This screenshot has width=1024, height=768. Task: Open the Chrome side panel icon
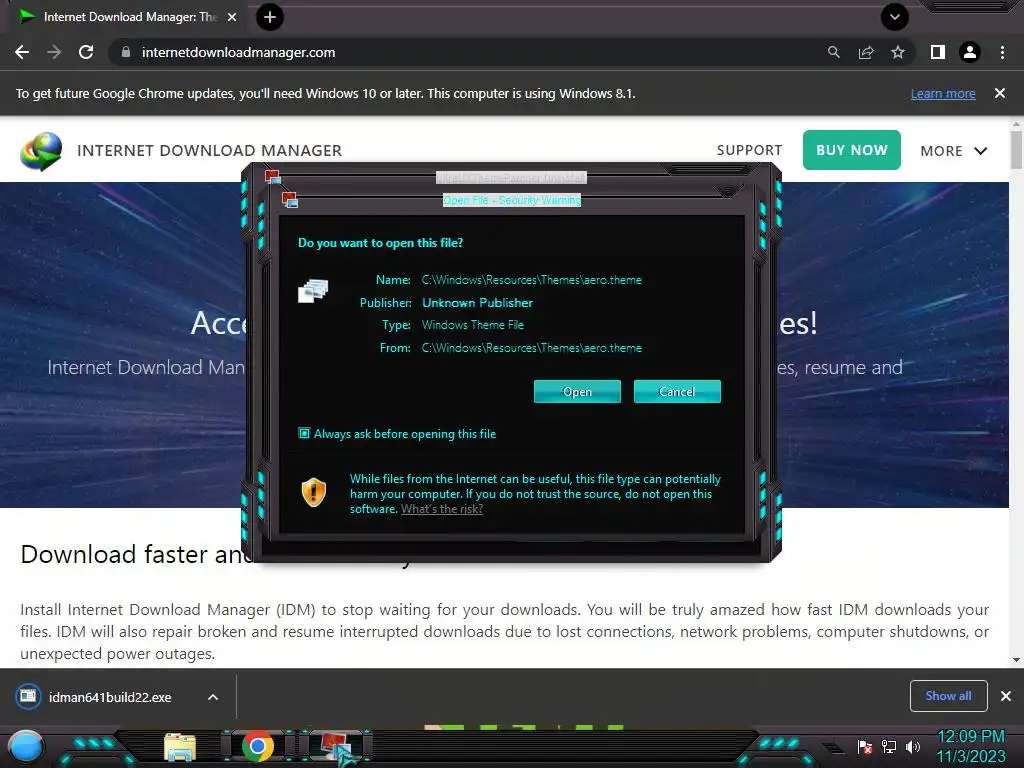pos(938,52)
